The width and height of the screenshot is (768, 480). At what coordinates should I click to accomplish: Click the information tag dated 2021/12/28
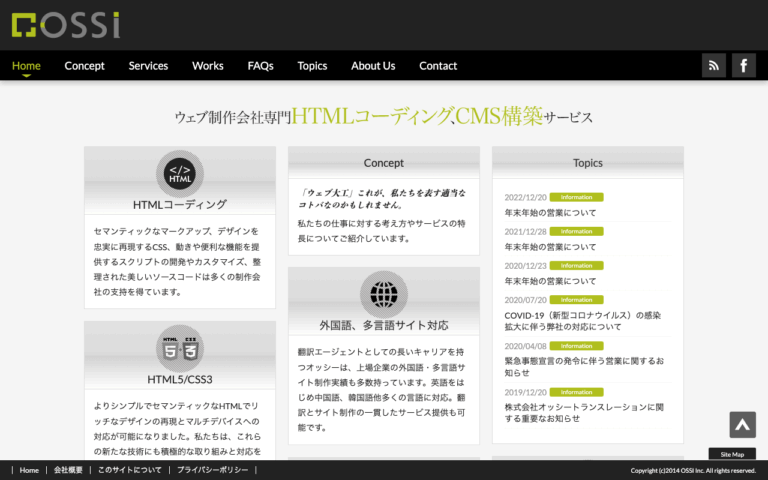coord(576,231)
